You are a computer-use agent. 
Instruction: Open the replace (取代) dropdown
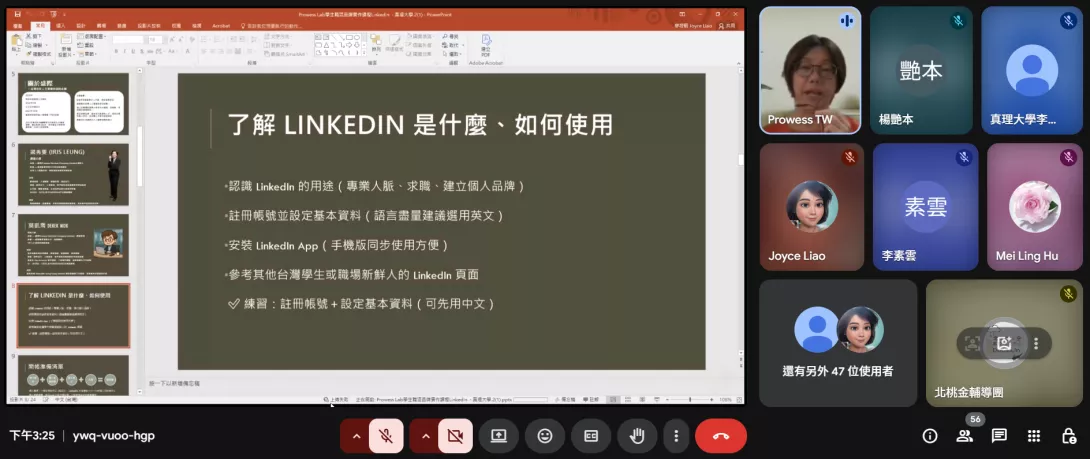[453, 45]
